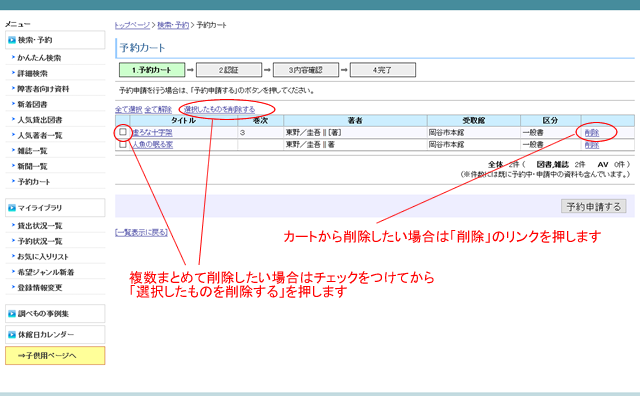Open 予約状況一覧 in the side menu
640x396 pixels.
[x=40, y=241]
